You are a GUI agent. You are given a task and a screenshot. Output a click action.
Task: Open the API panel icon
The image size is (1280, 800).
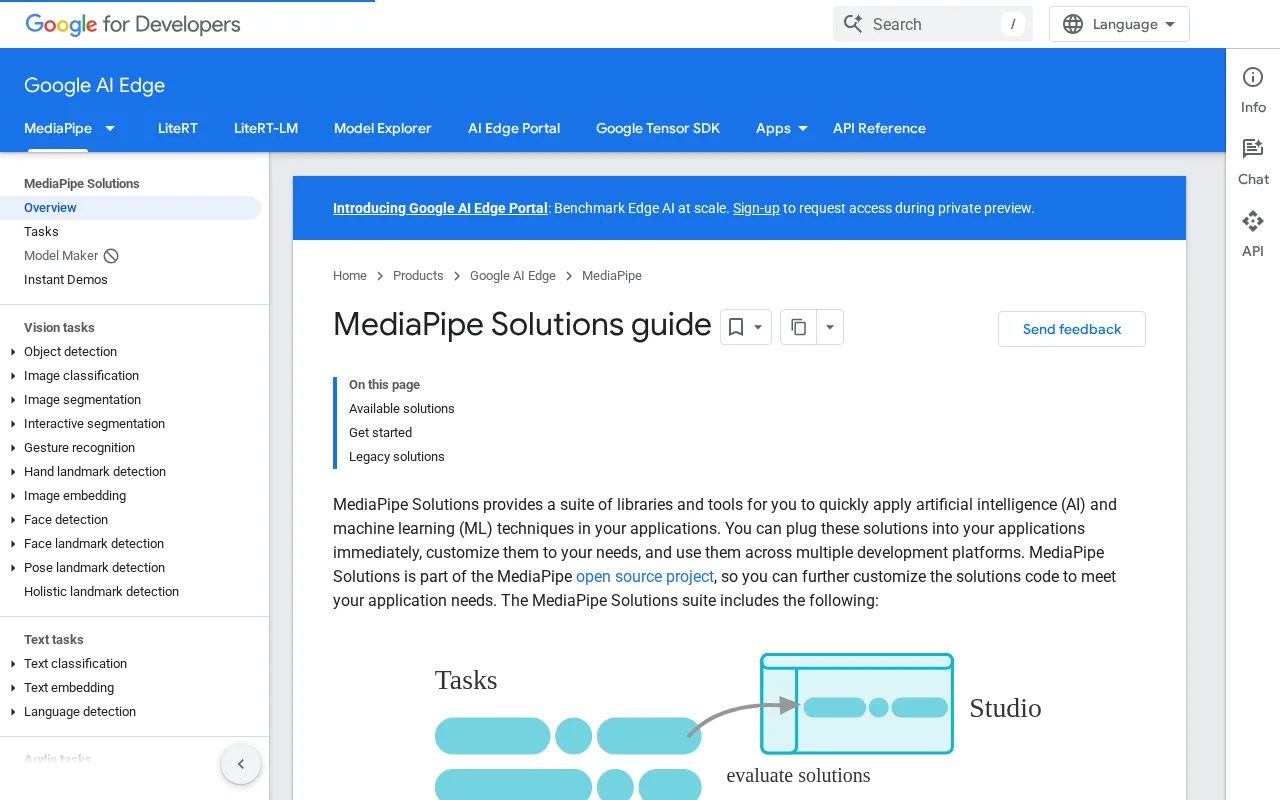click(1253, 221)
